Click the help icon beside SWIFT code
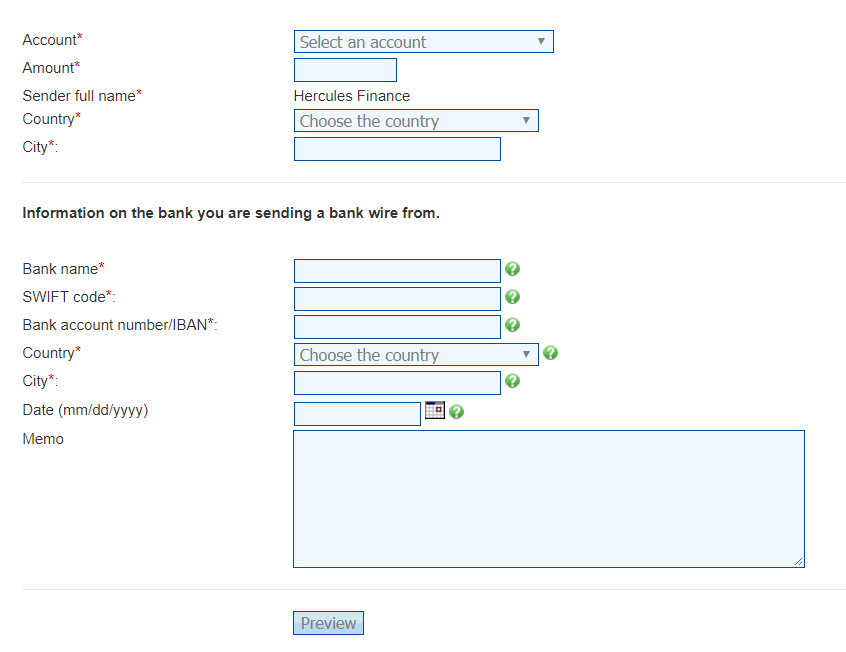The image size is (846, 652). [512, 297]
